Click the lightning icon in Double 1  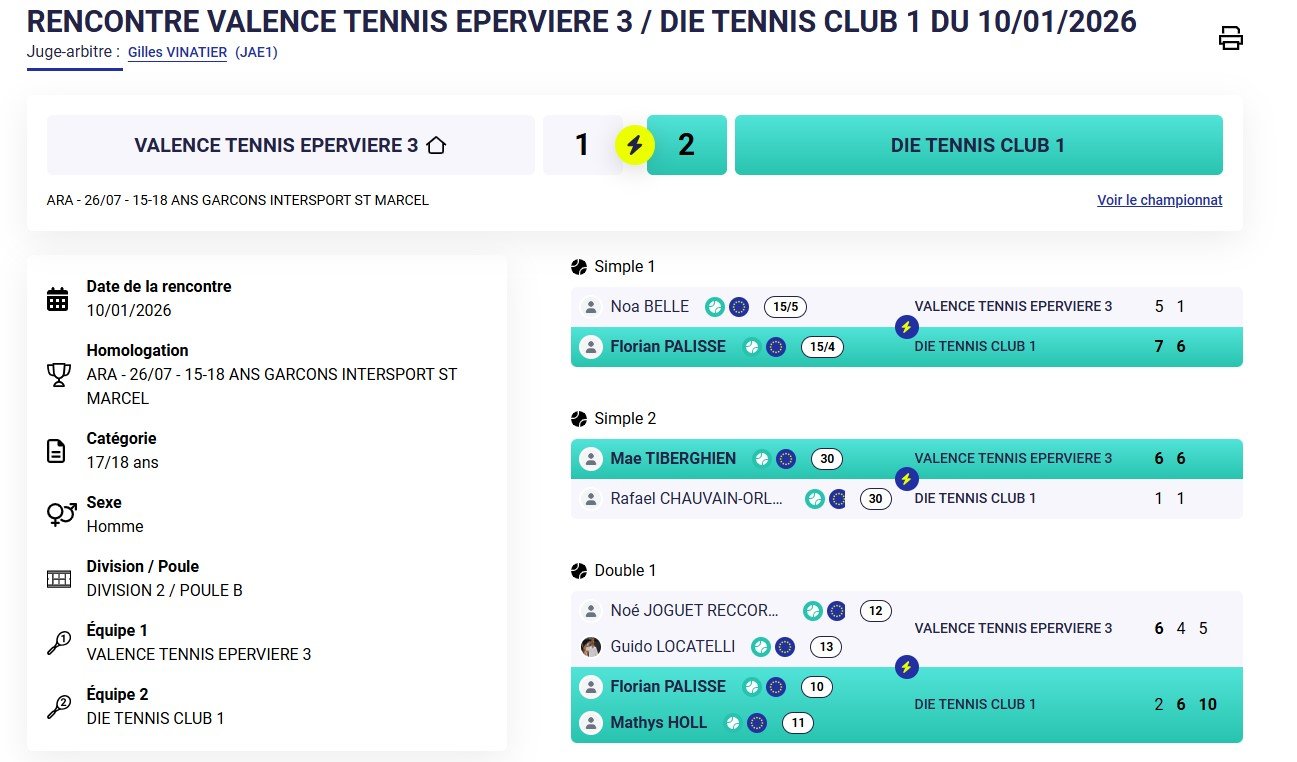pos(906,667)
